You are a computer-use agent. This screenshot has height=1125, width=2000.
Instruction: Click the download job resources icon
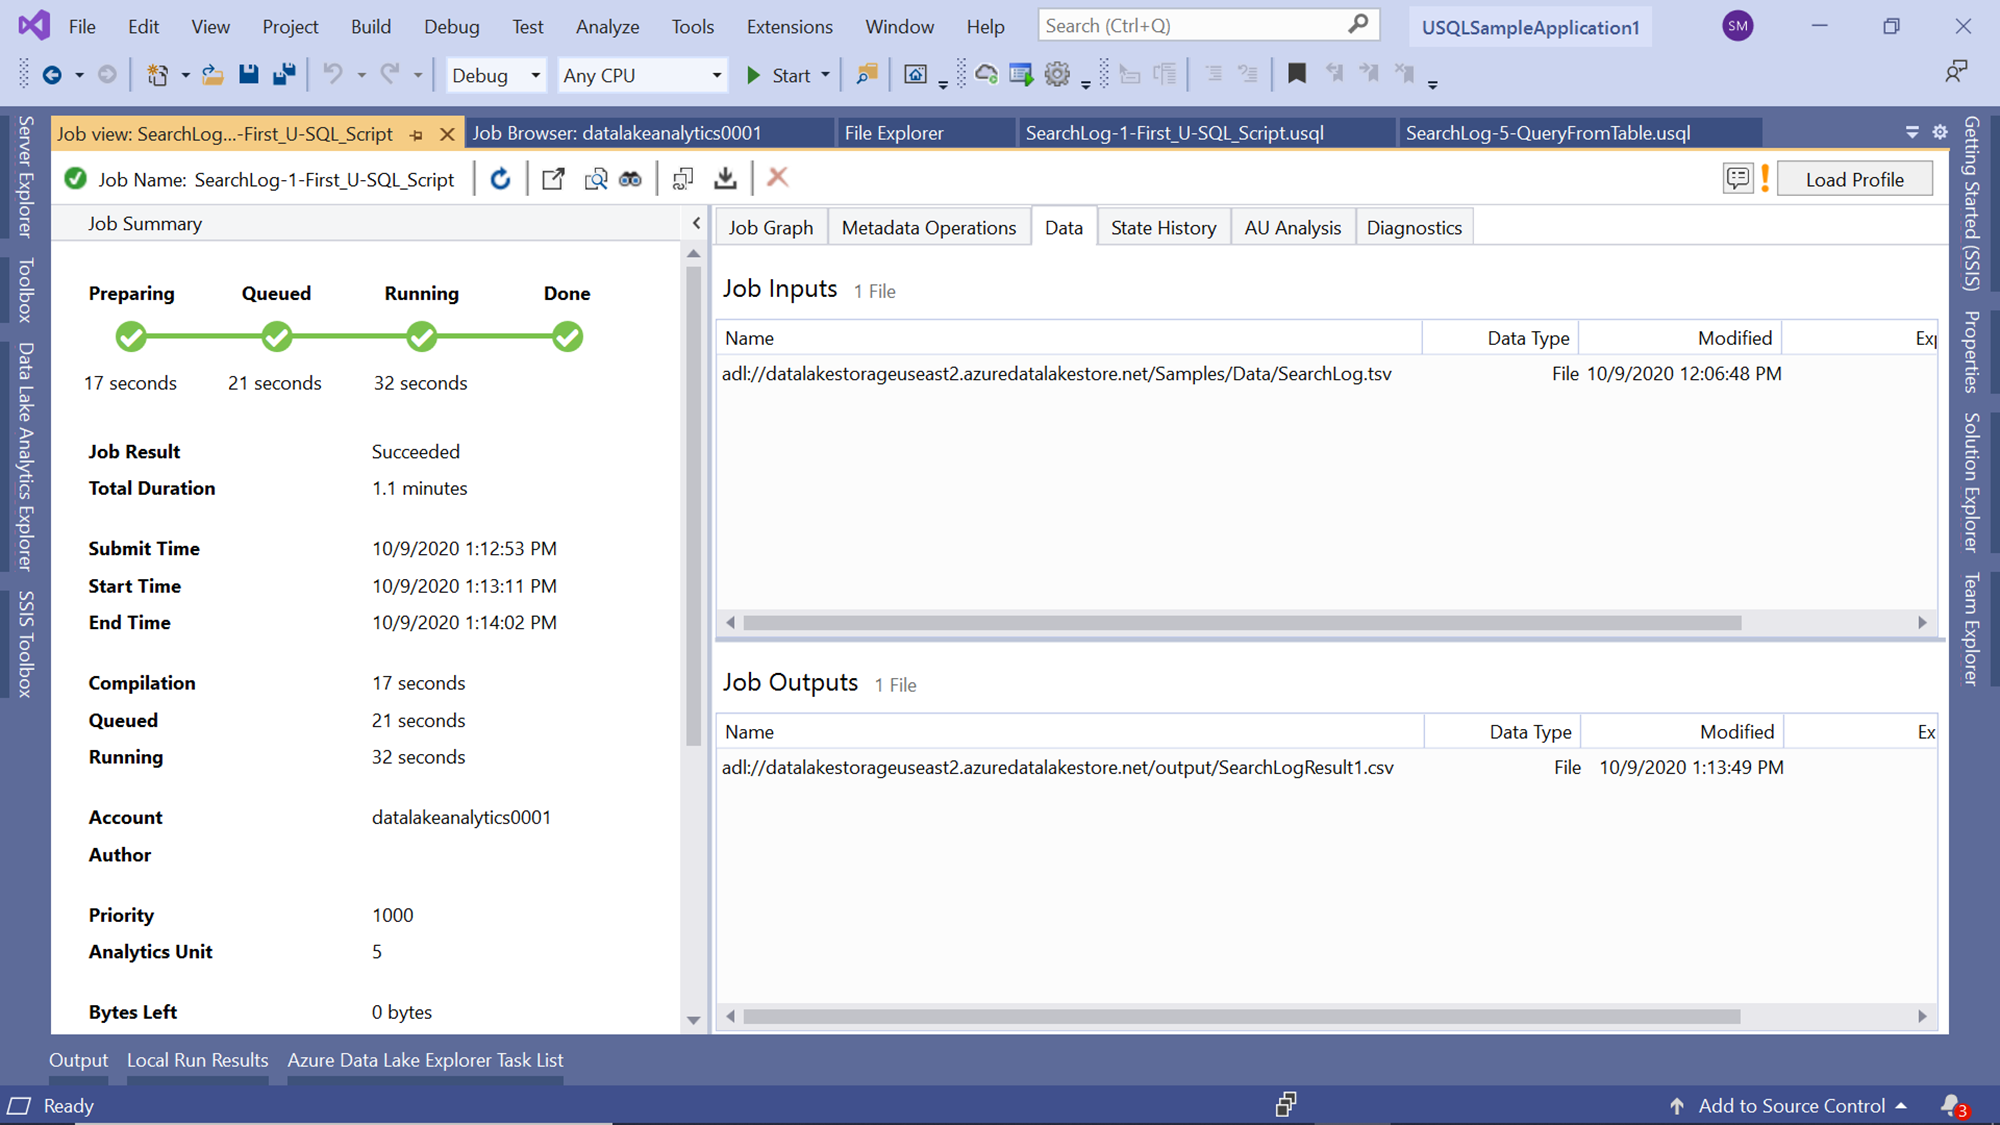726,179
